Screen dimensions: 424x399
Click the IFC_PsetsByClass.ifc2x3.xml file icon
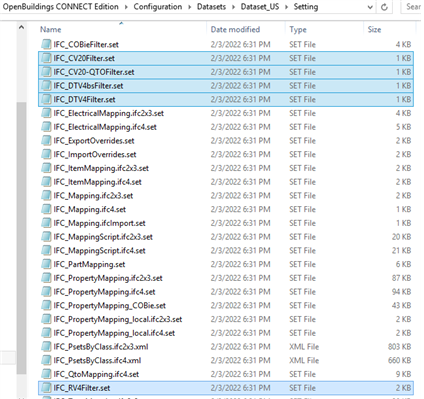coord(46,347)
